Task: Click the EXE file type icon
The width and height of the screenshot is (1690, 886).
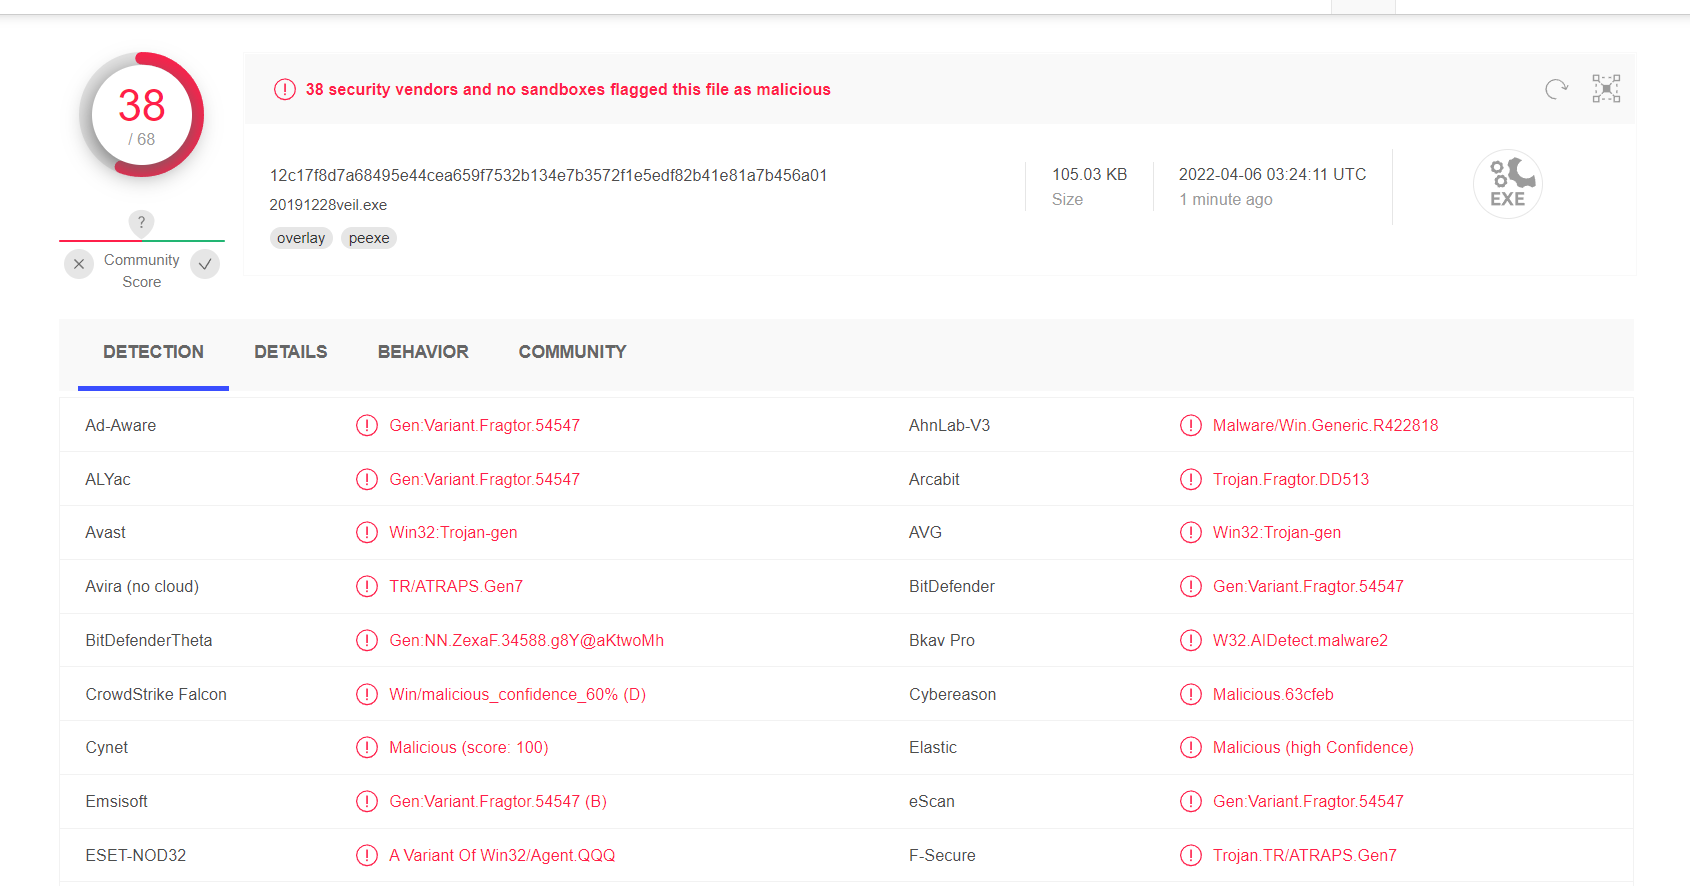Action: [x=1507, y=184]
